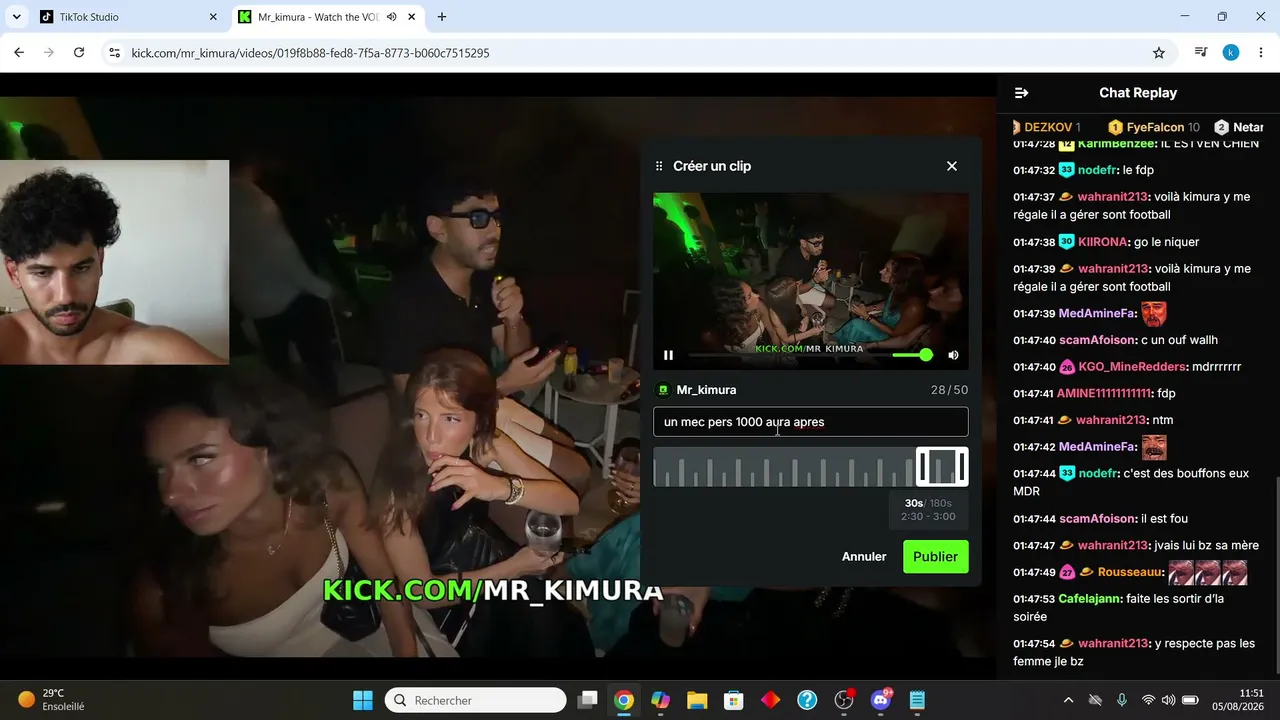This screenshot has height=720, width=1280.
Task: Open the Mr_kimura channel avatar icon
Action: coord(662,390)
